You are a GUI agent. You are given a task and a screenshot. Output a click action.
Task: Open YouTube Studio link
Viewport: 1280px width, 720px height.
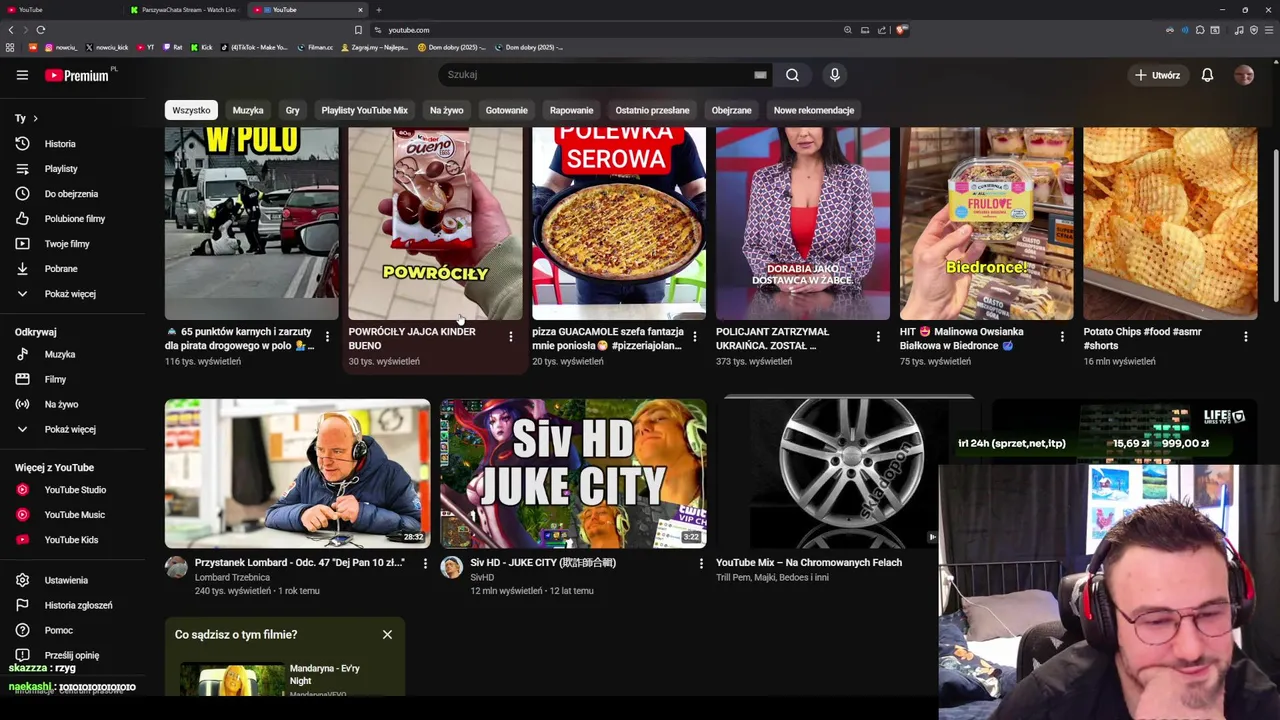(74, 490)
